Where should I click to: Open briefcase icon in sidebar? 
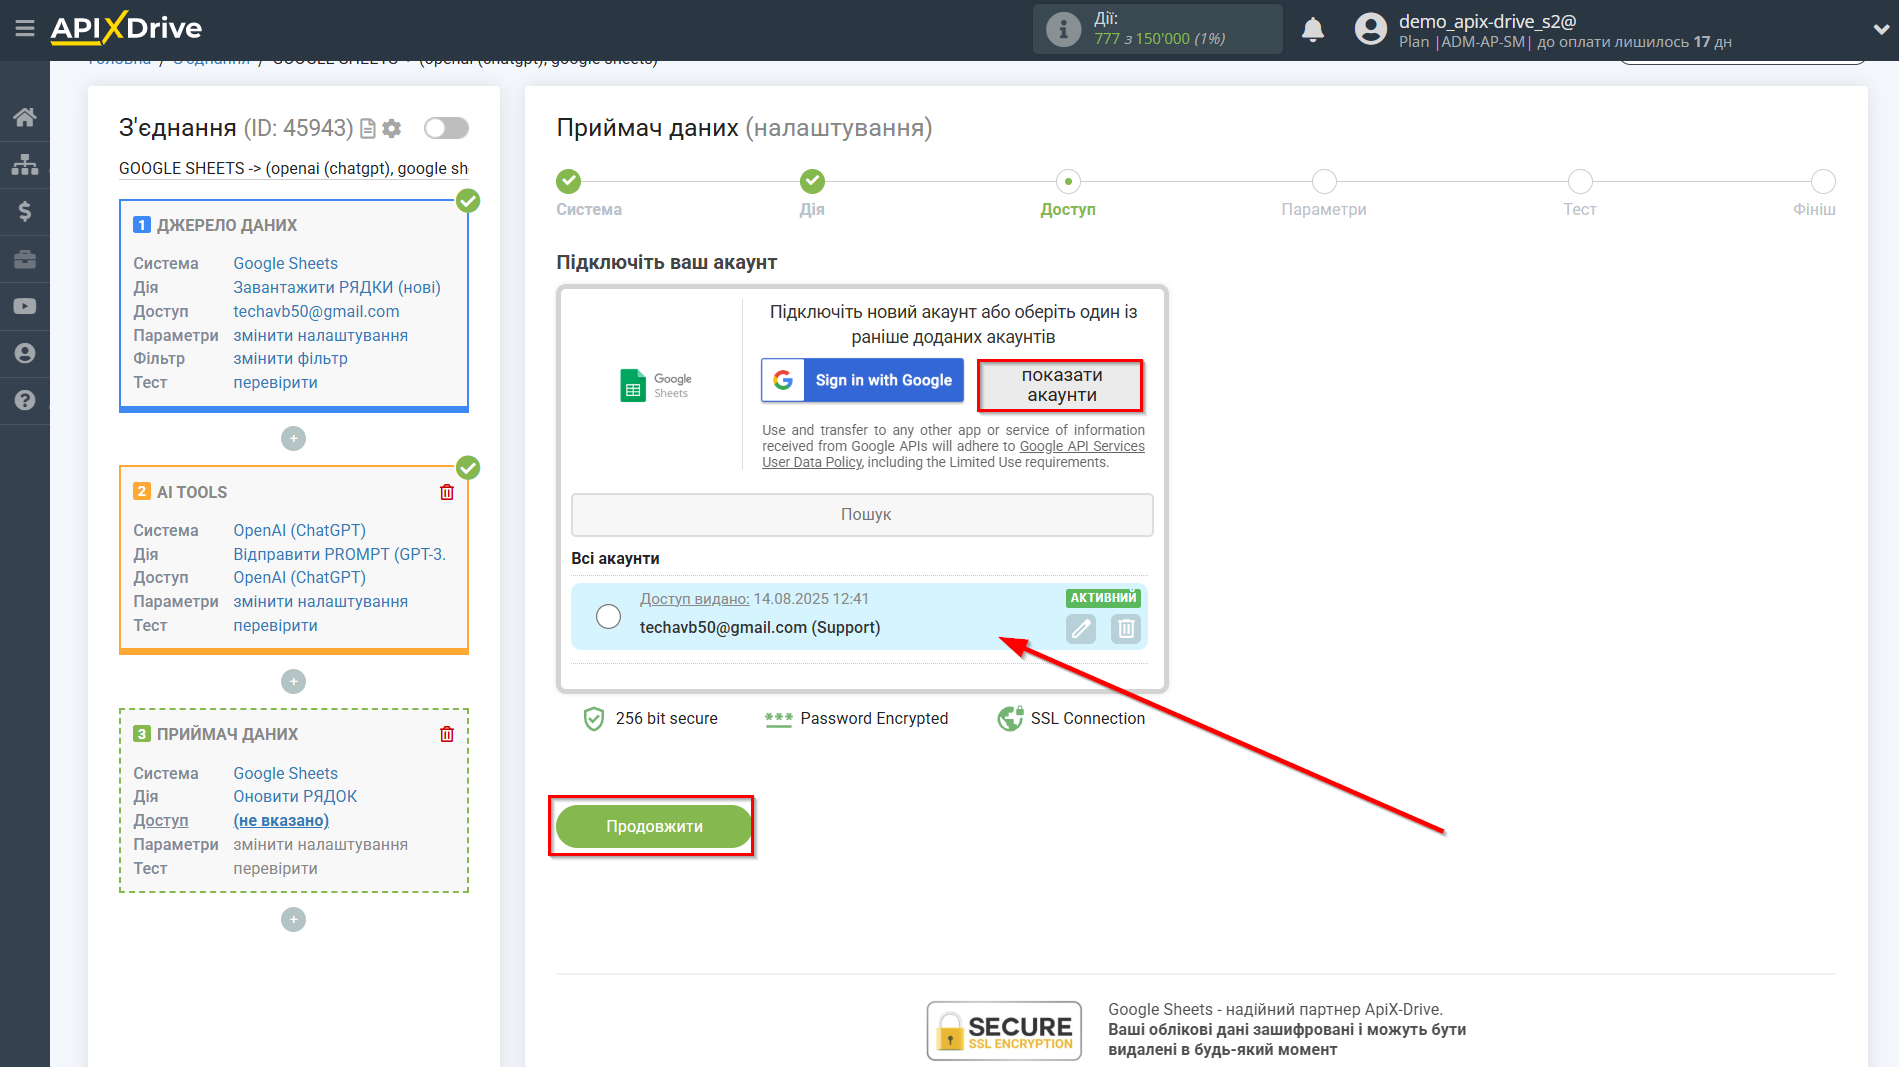[25, 259]
